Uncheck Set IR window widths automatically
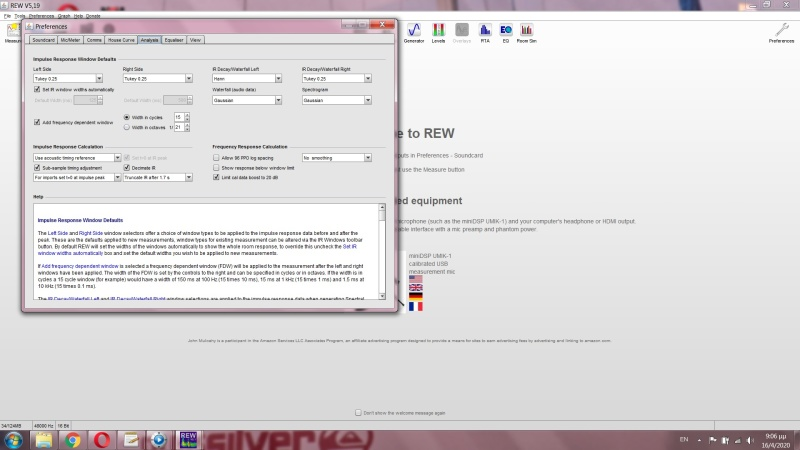This screenshot has width=800, height=450. [x=37, y=89]
